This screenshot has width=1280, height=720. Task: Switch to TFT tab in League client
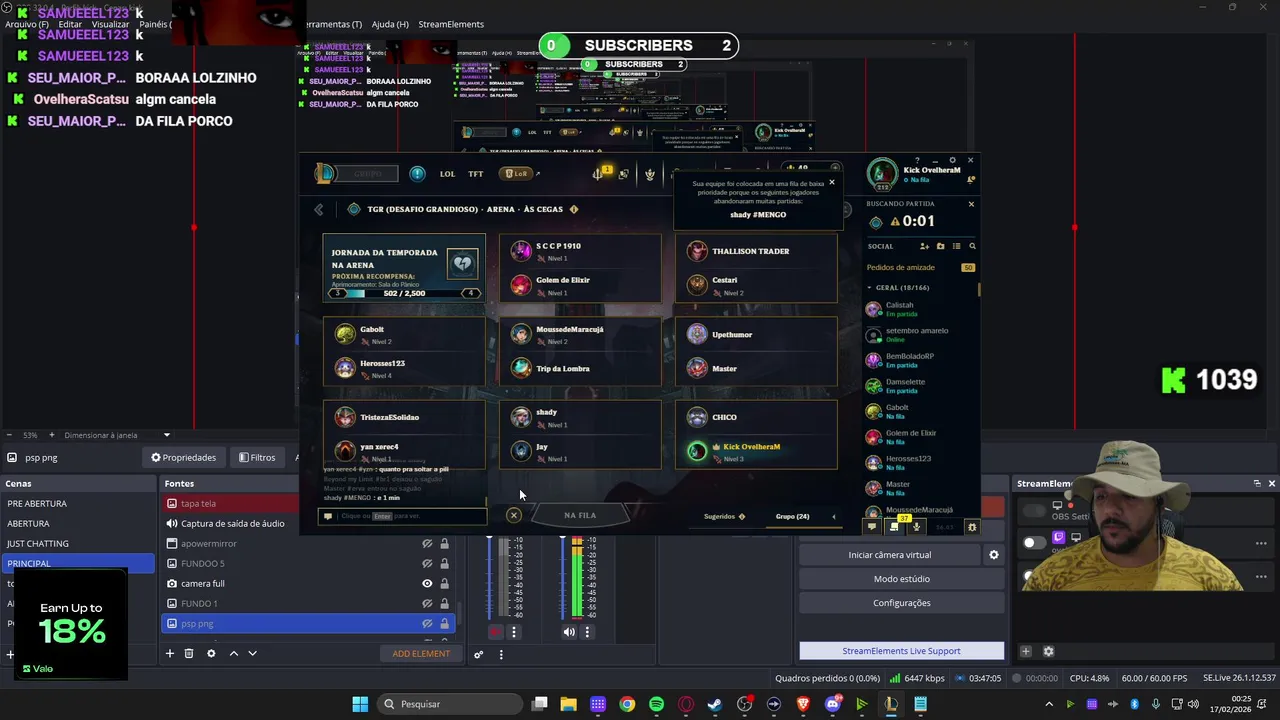(x=476, y=173)
